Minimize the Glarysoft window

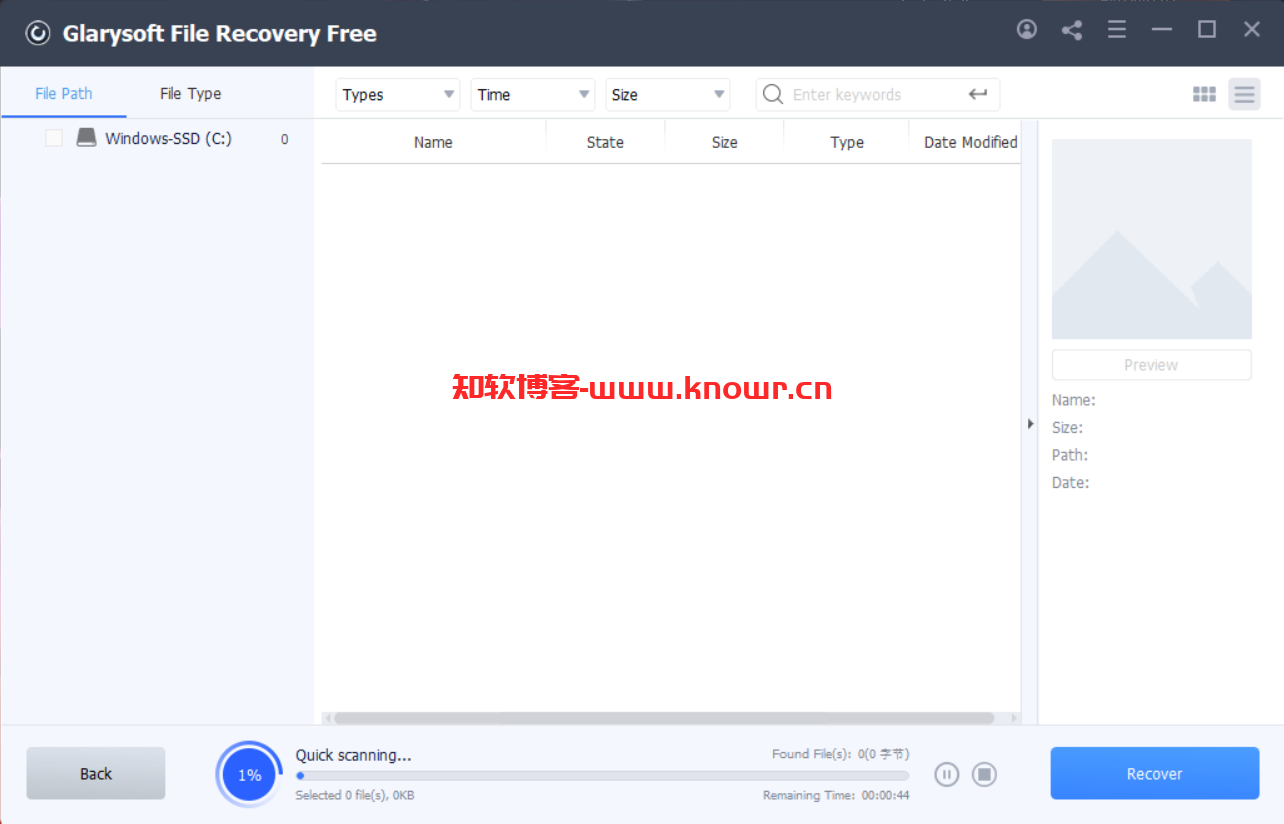point(1161,30)
